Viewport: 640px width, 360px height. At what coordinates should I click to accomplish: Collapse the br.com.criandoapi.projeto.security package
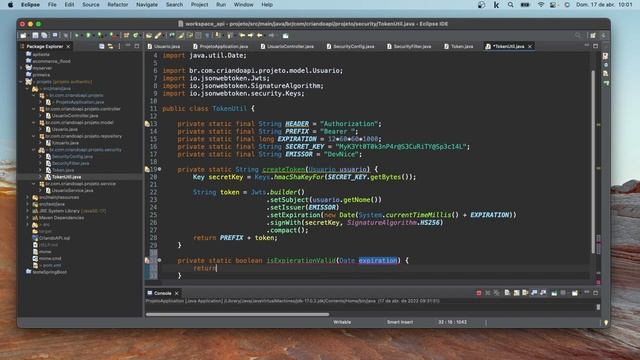coord(34,150)
